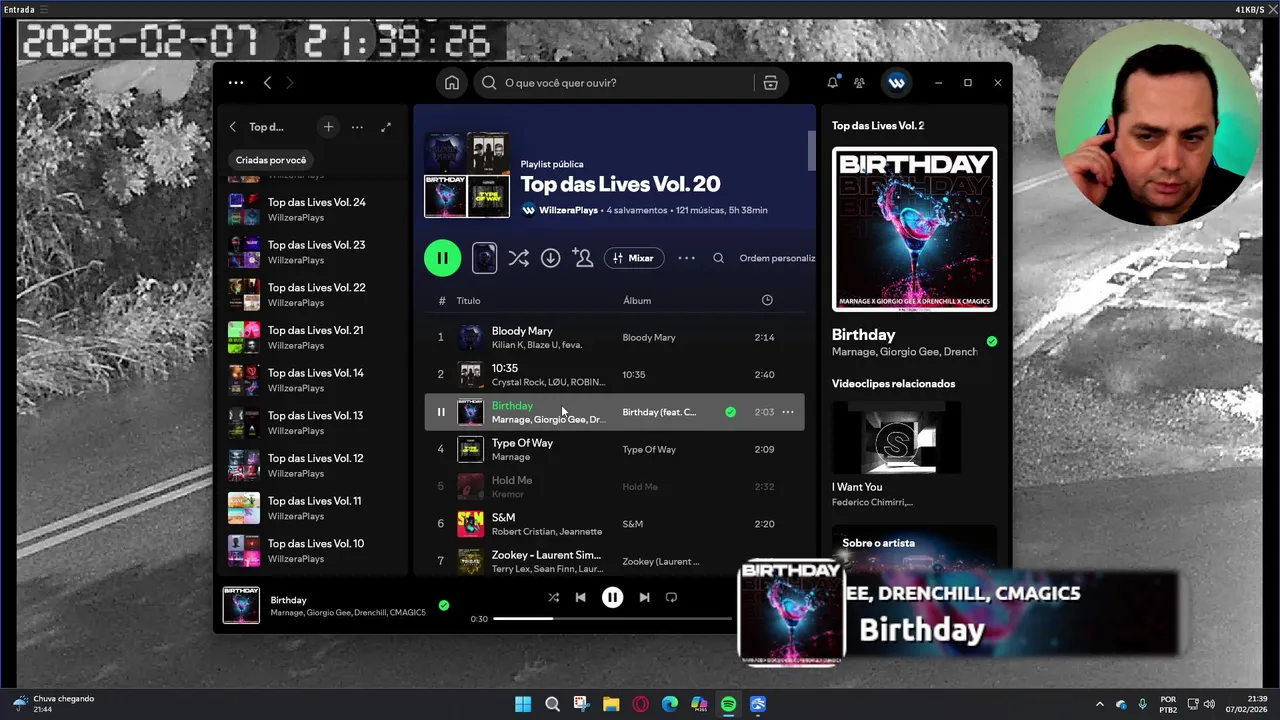Open Top das Lives Vol. 12 playlist

313,465
